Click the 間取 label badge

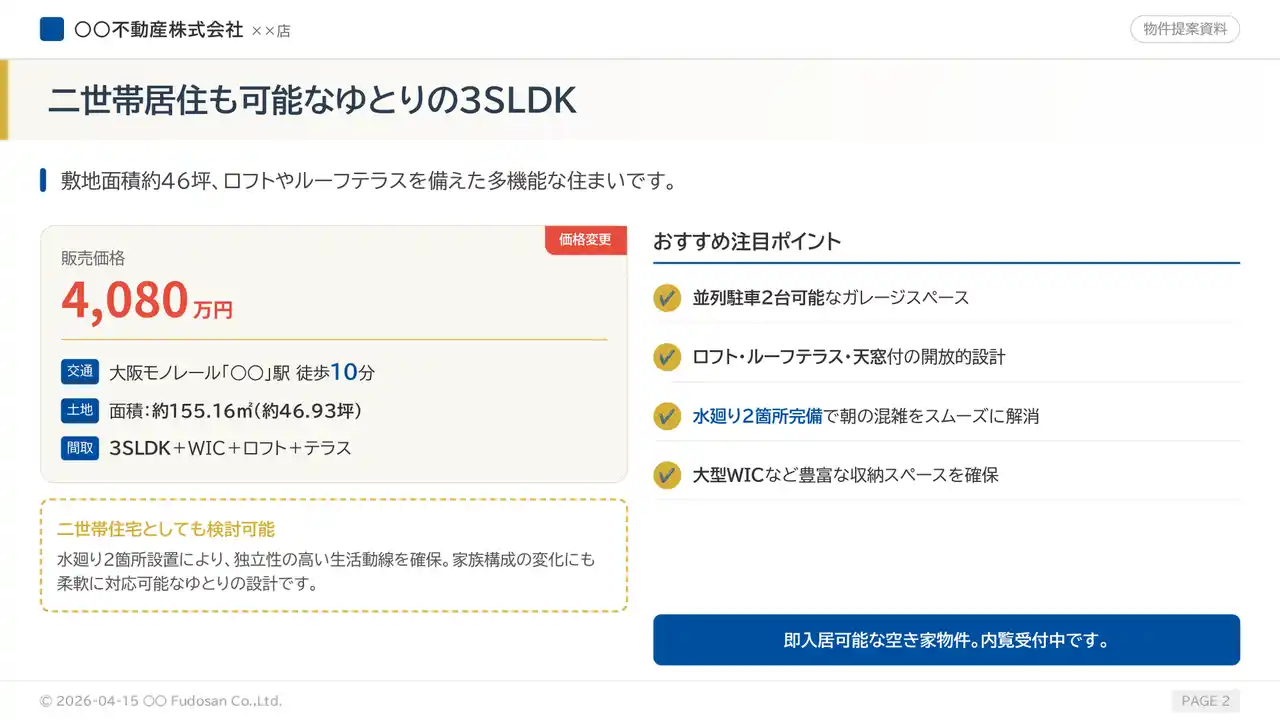80,448
